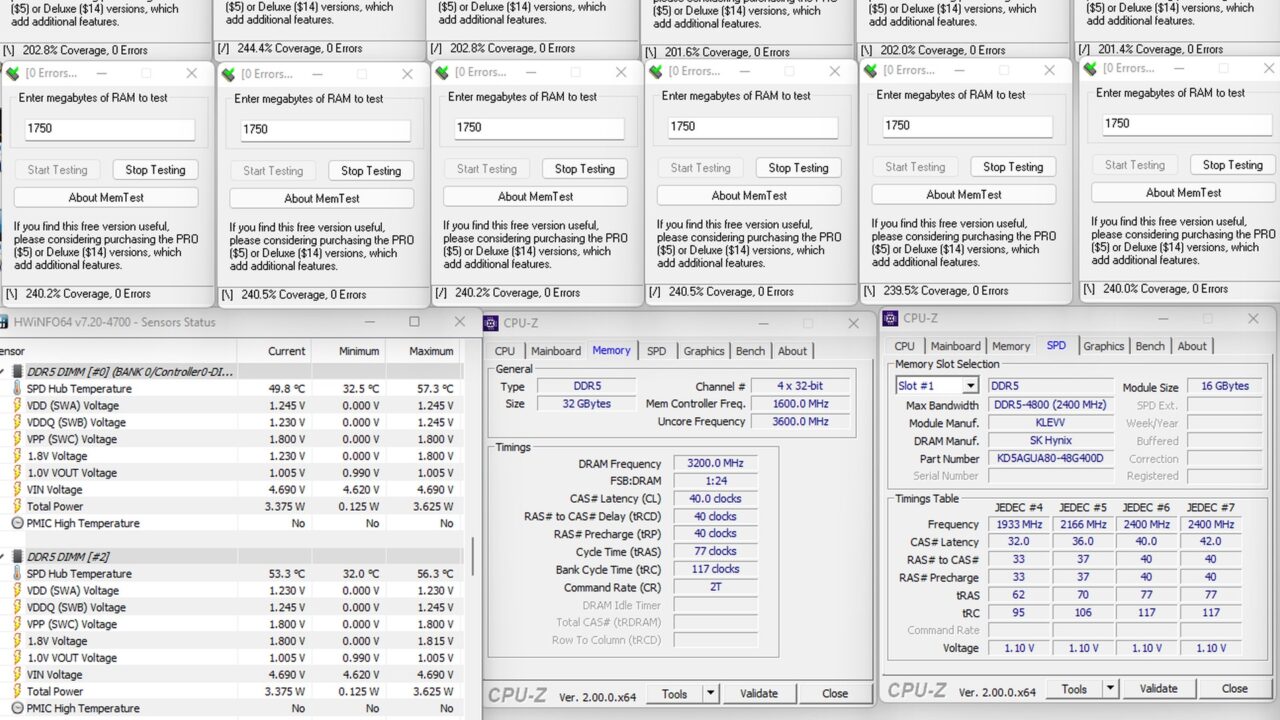Click lightning icon of DIMM [#0] VDD (SWA) Voltage
The image size is (1280, 720).
pos(17,406)
